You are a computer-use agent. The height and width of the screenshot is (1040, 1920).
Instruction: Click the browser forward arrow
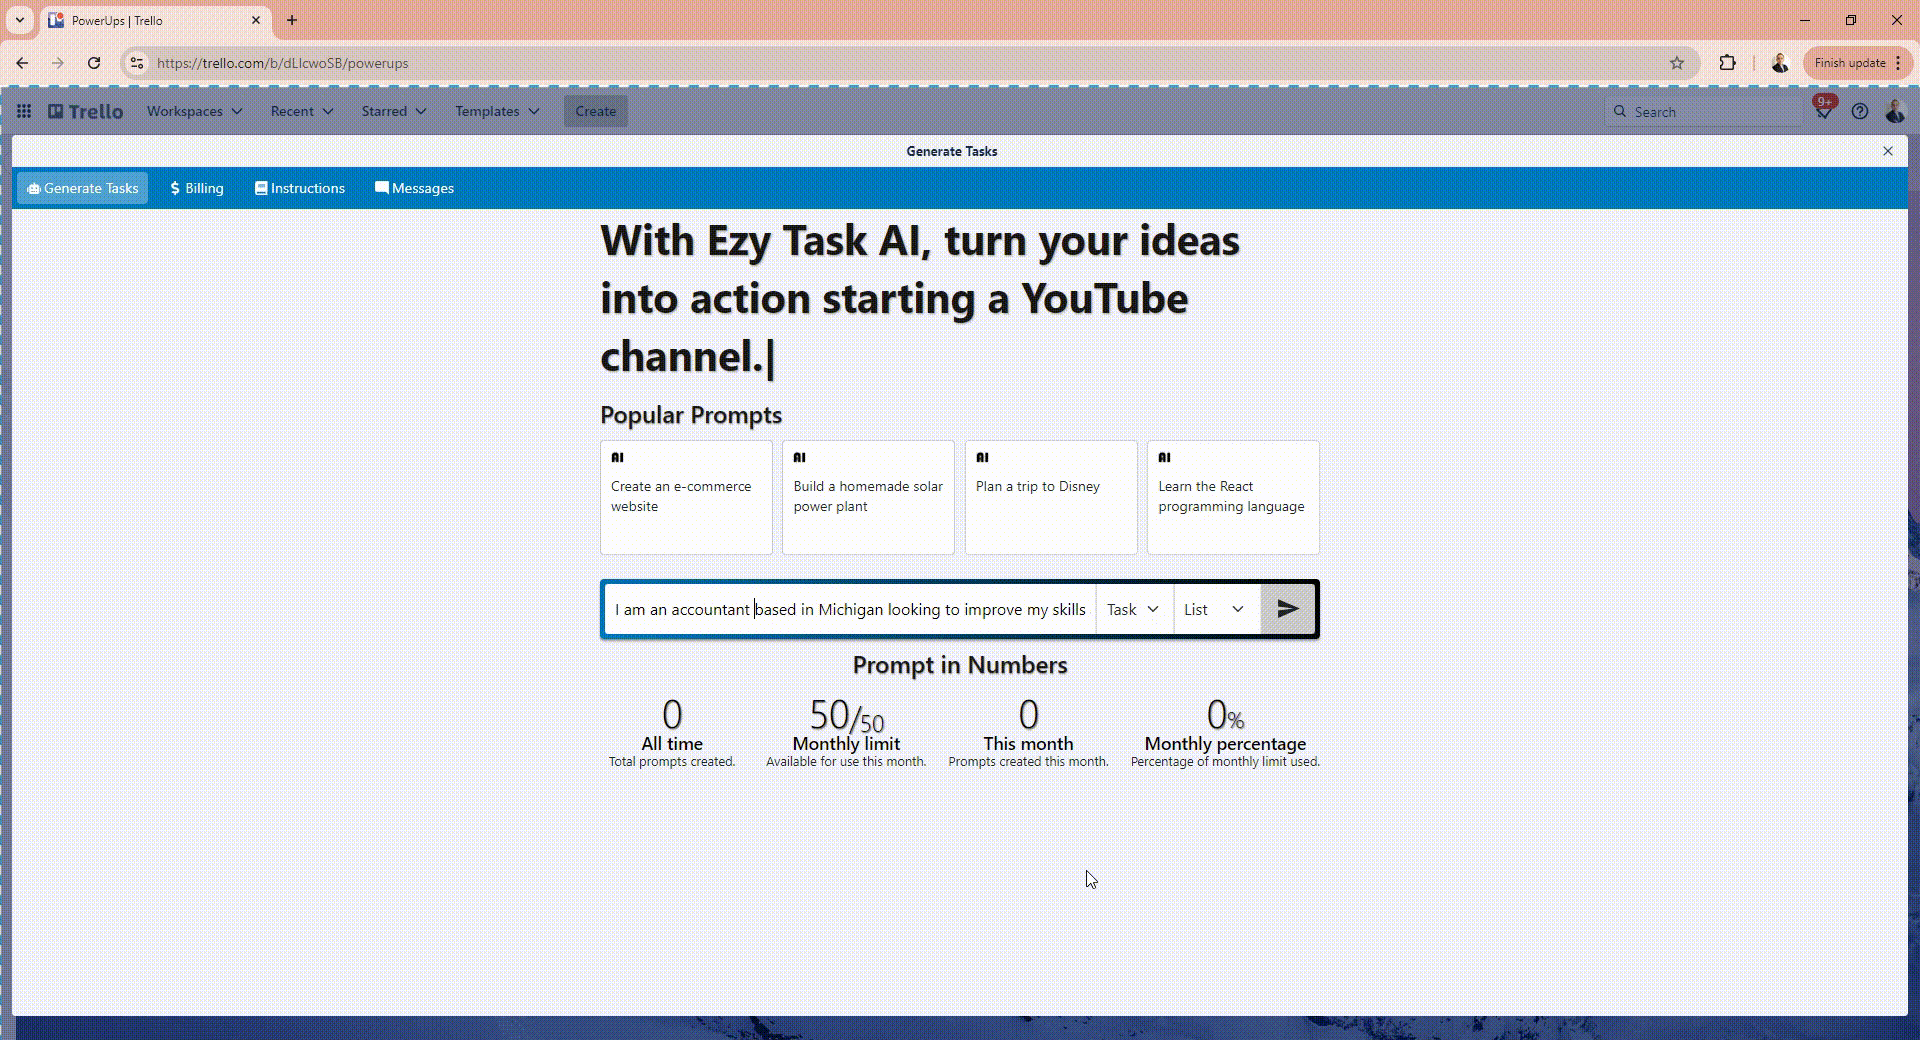[x=57, y=63]
